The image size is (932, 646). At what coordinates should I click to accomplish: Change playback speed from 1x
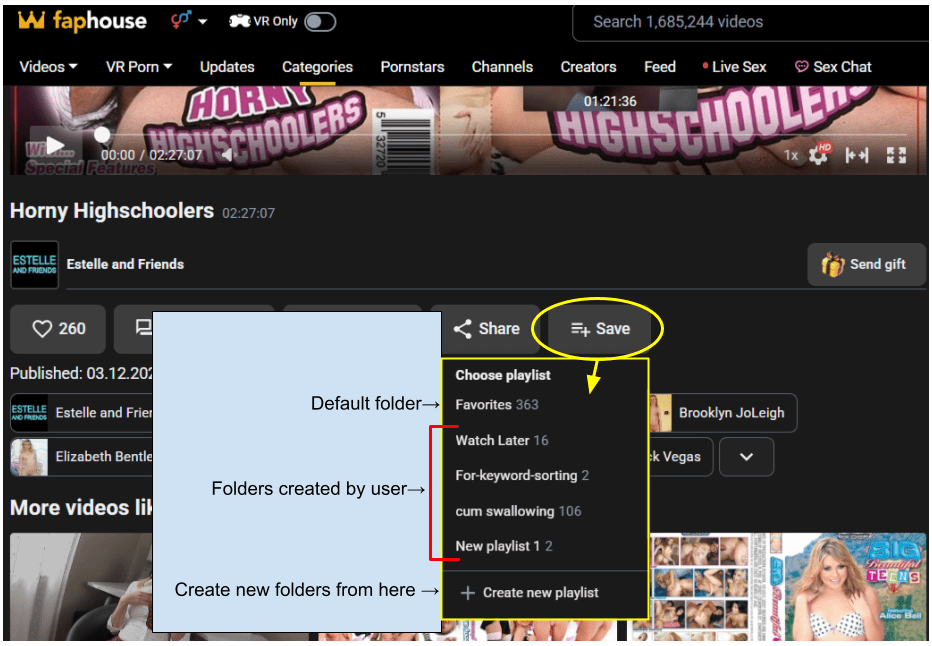tap(791, 155)
